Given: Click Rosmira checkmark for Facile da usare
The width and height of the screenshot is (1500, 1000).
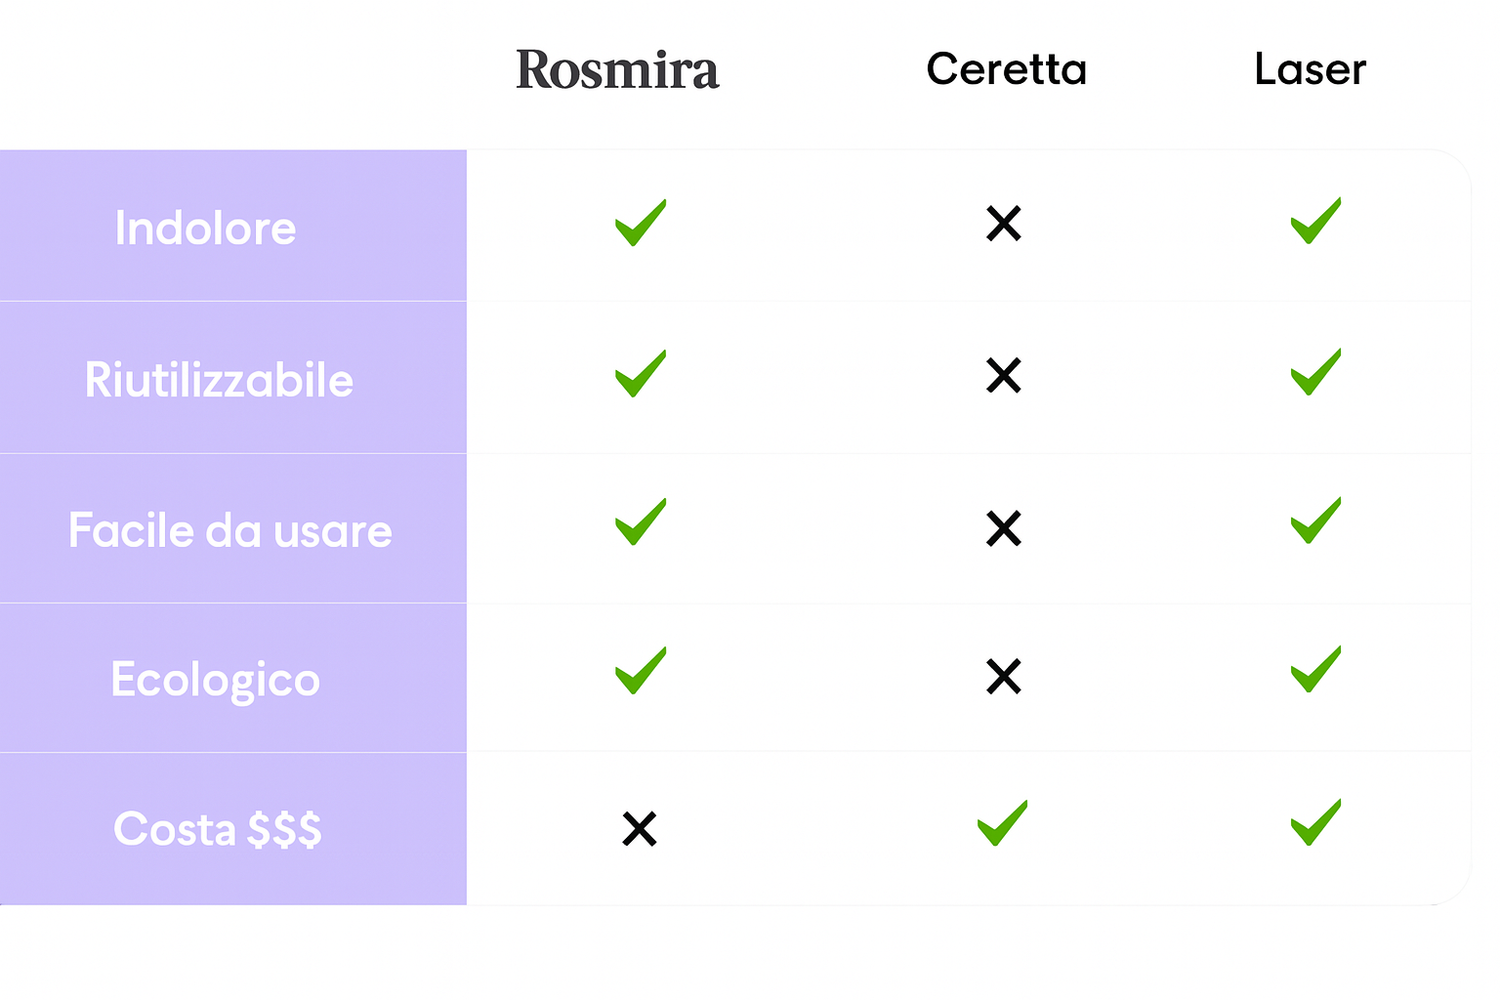Looking at the screenshot, I should [640, 522].
